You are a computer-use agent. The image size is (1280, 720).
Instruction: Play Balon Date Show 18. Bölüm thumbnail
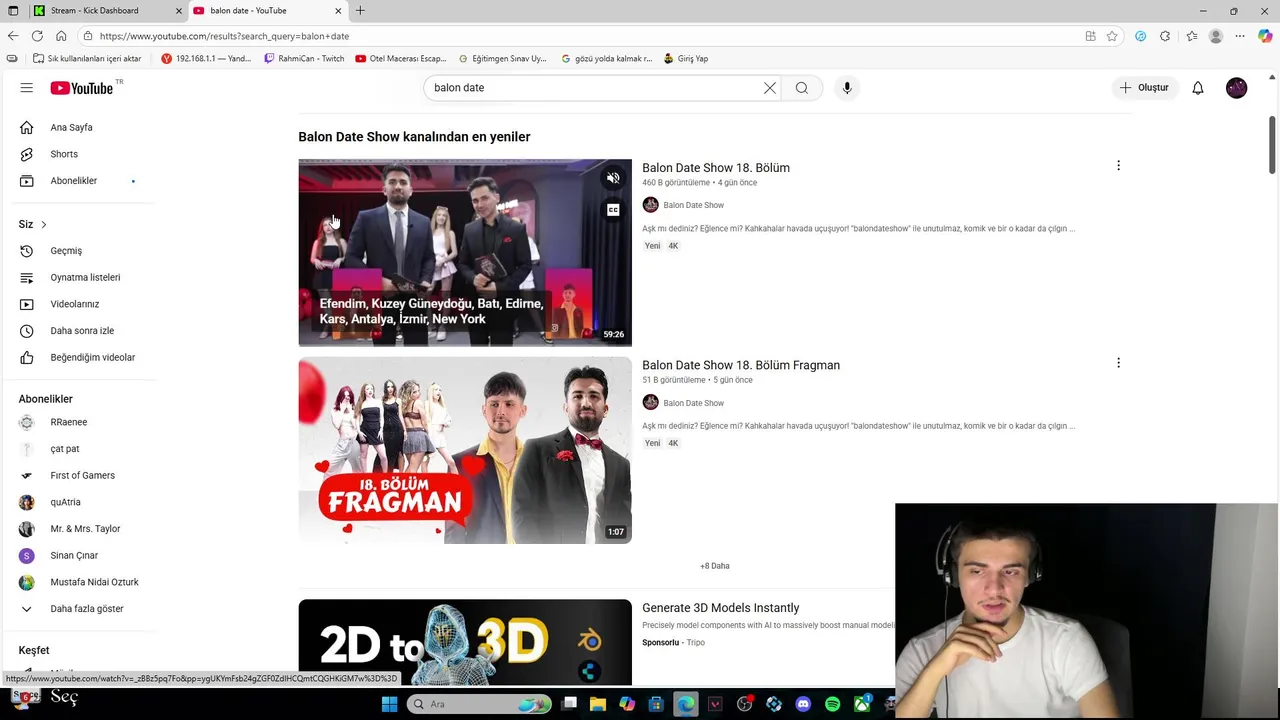click(x=465, y=252)
